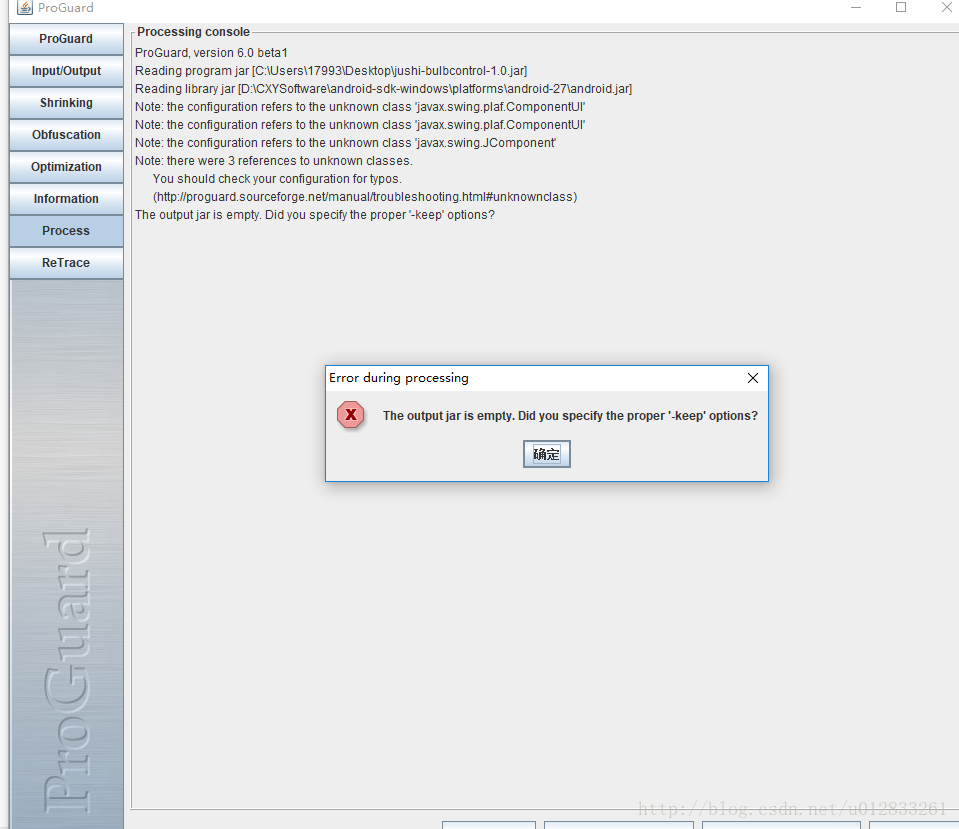Screen dimensions: 959x829
Task: Close the ProGuard main window
Action: [946, 7]
